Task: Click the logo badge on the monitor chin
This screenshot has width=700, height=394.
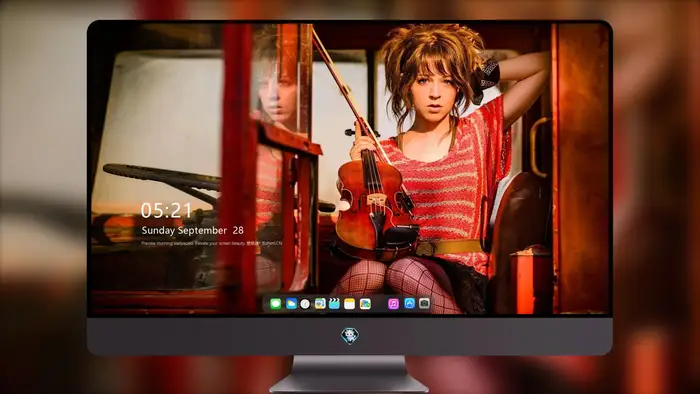Action: point(350,336)
